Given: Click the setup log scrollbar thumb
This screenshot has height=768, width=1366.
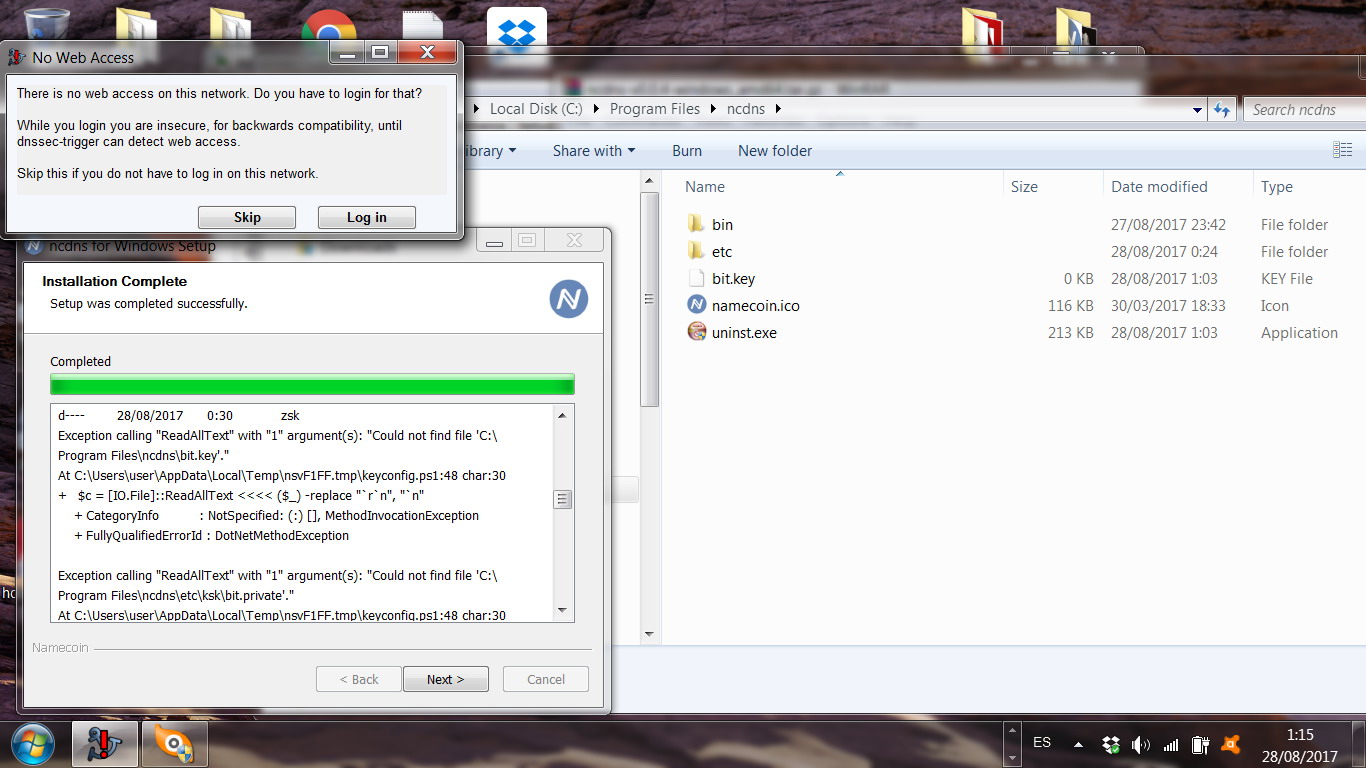Looking at the screenshot, I should point(562,499).
